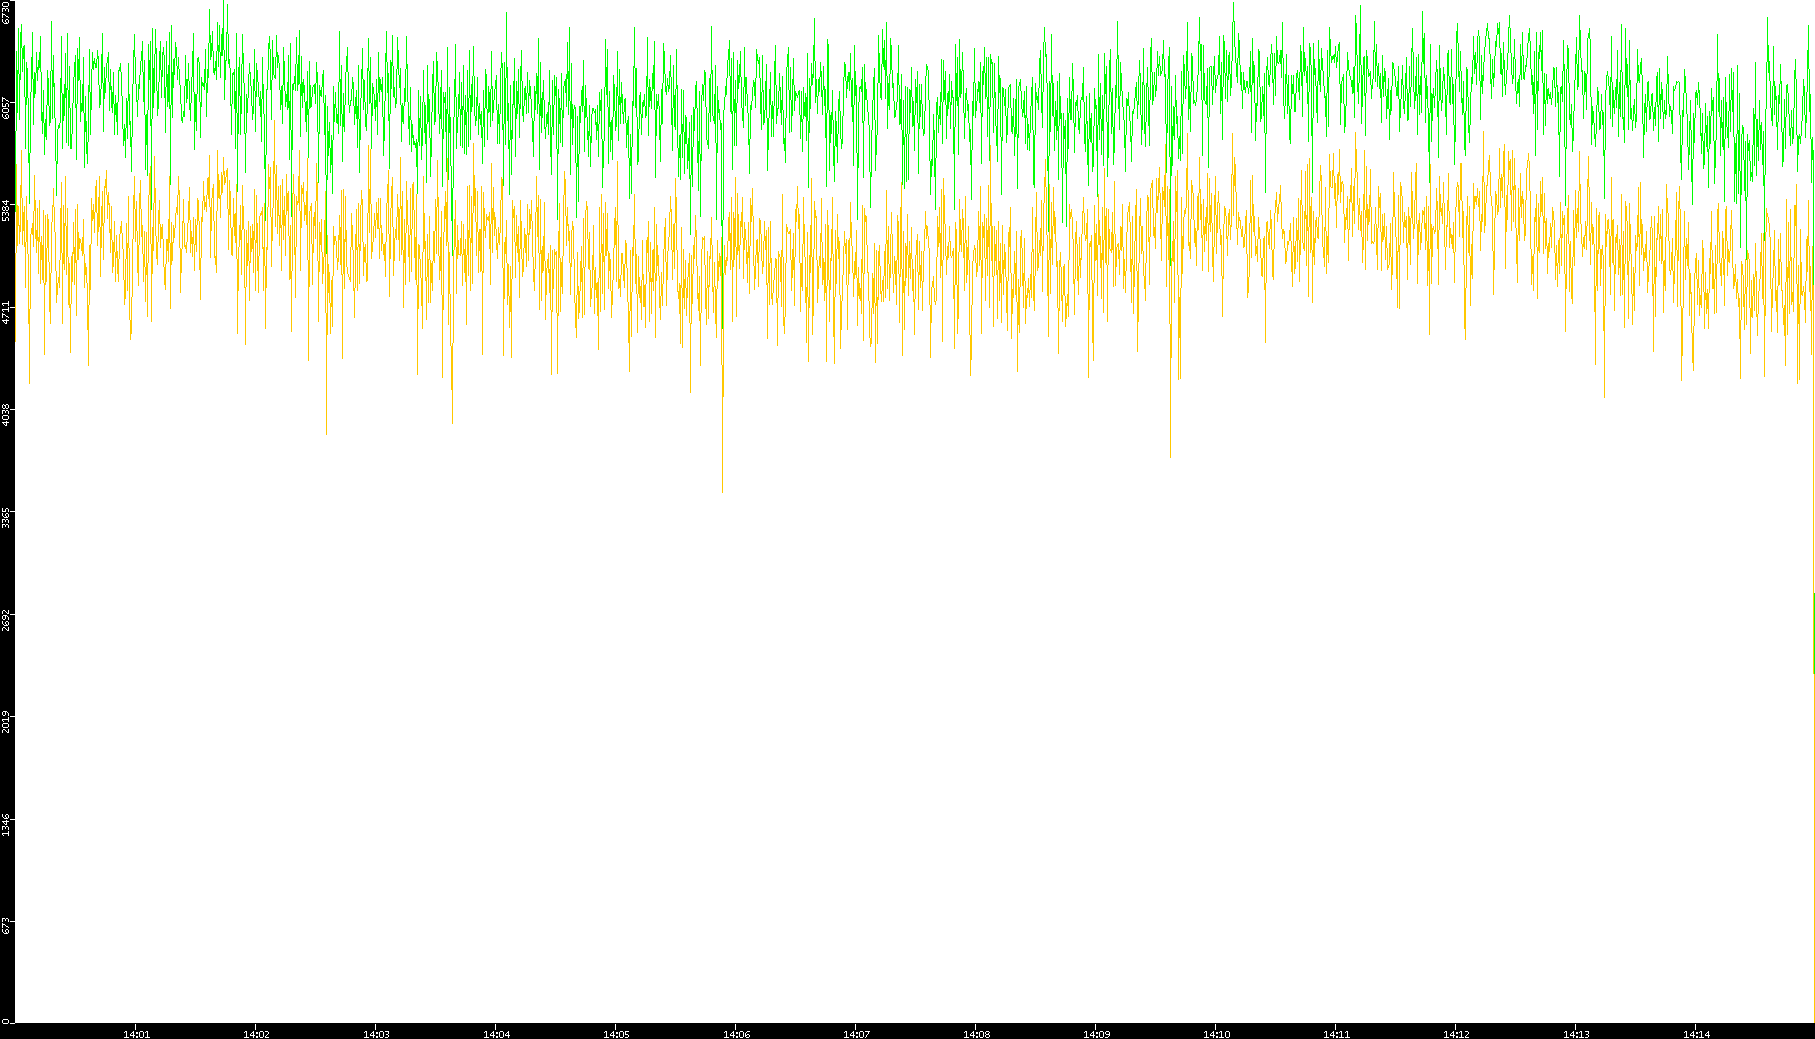This screenshot has height=1039, width=1815.
Task: Click the 14:10 time label
Action: point(1216,1034)
